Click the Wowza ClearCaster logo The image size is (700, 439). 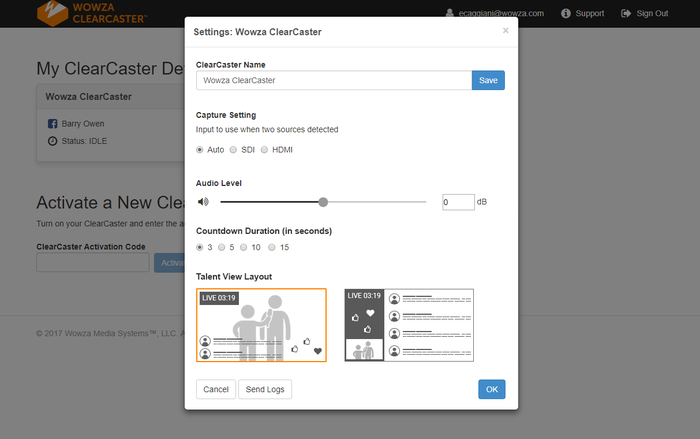92,13
